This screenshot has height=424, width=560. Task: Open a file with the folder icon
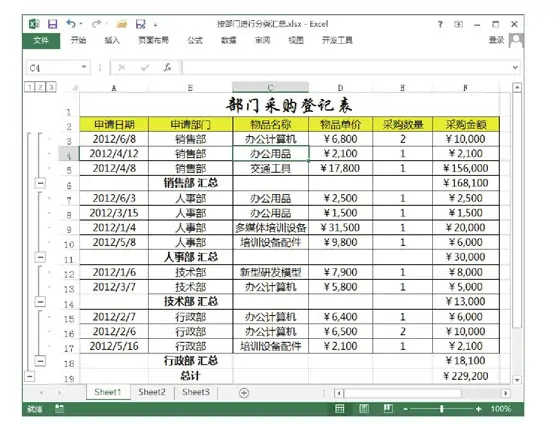[122, 24]
